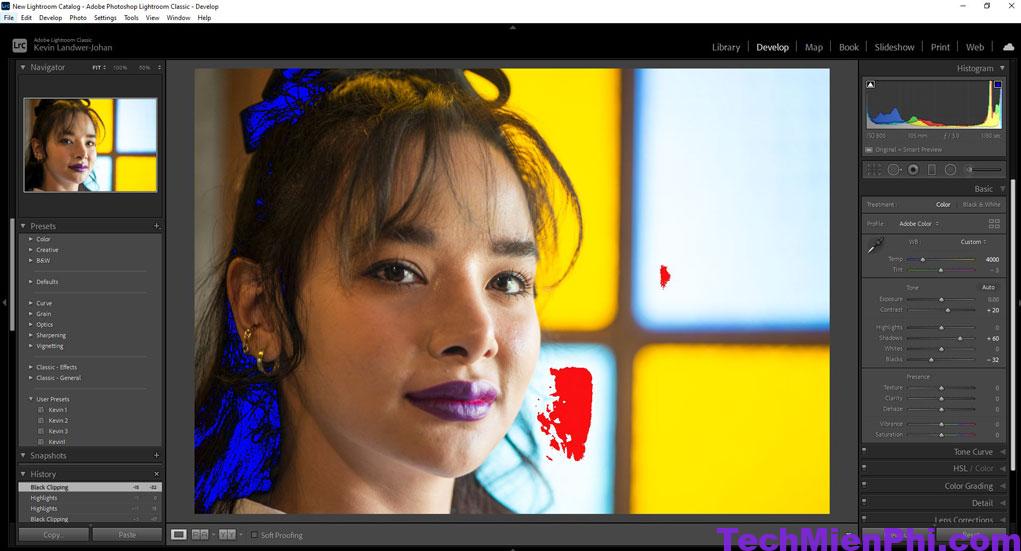Toggle Color Grading panel on/off switch
Screen dimensions: 1021x551
pos(865,485)
